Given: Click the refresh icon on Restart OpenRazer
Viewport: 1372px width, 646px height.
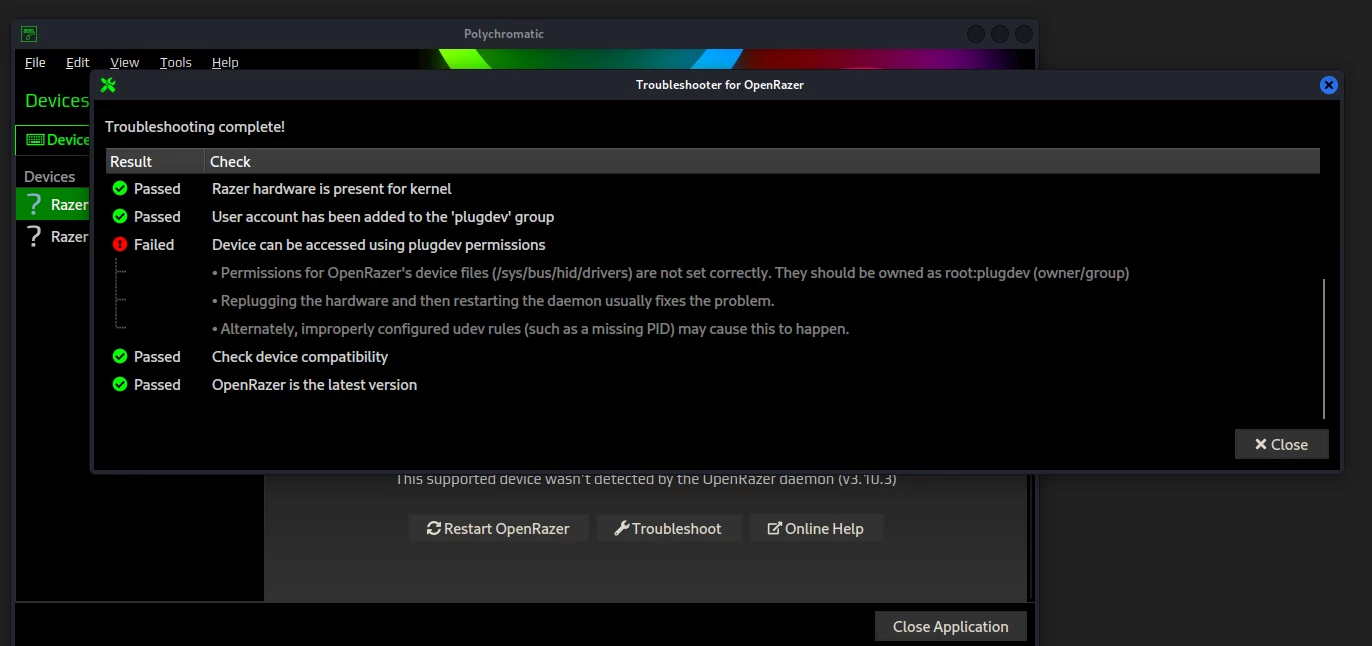Looking at the screenshot, I should 433,528.
